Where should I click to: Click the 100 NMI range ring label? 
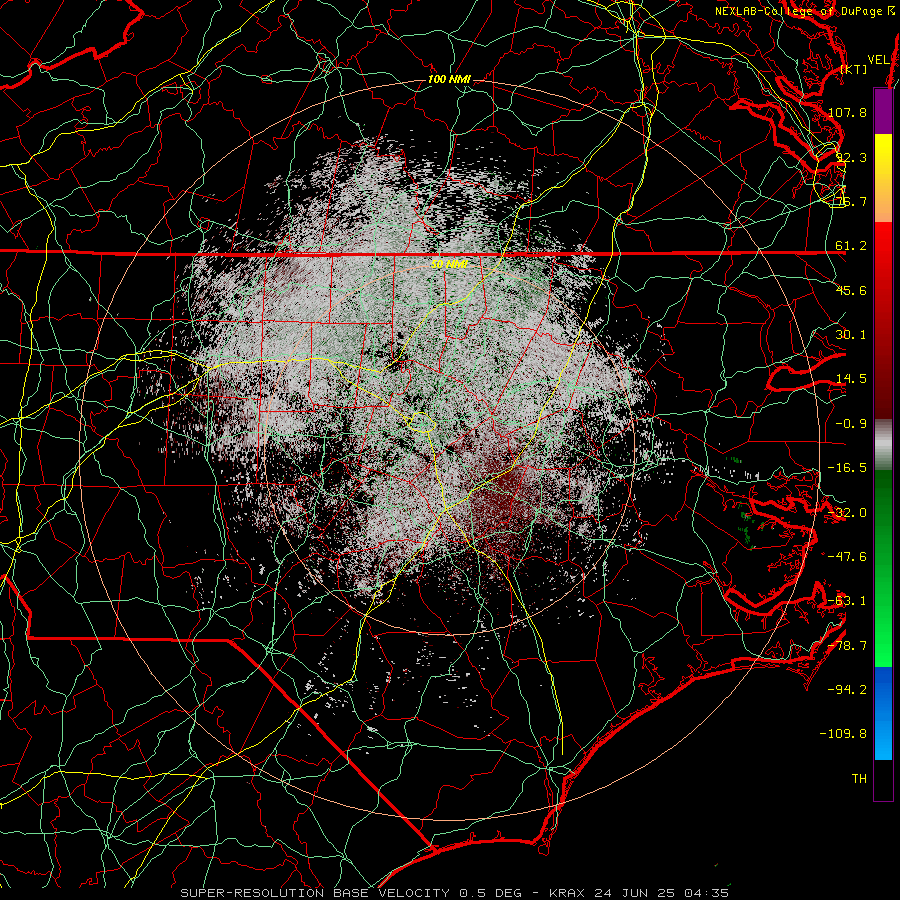click(x=449, y=79)
